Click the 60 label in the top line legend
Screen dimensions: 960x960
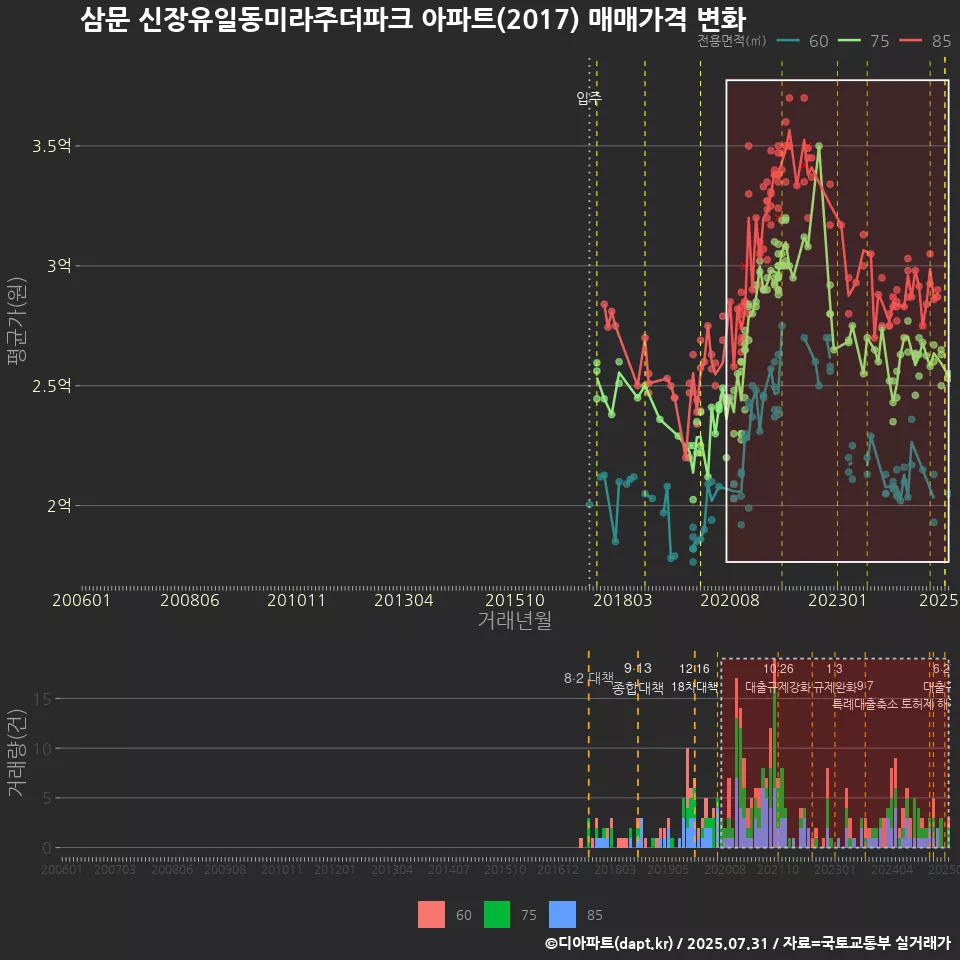pos(819,41)
